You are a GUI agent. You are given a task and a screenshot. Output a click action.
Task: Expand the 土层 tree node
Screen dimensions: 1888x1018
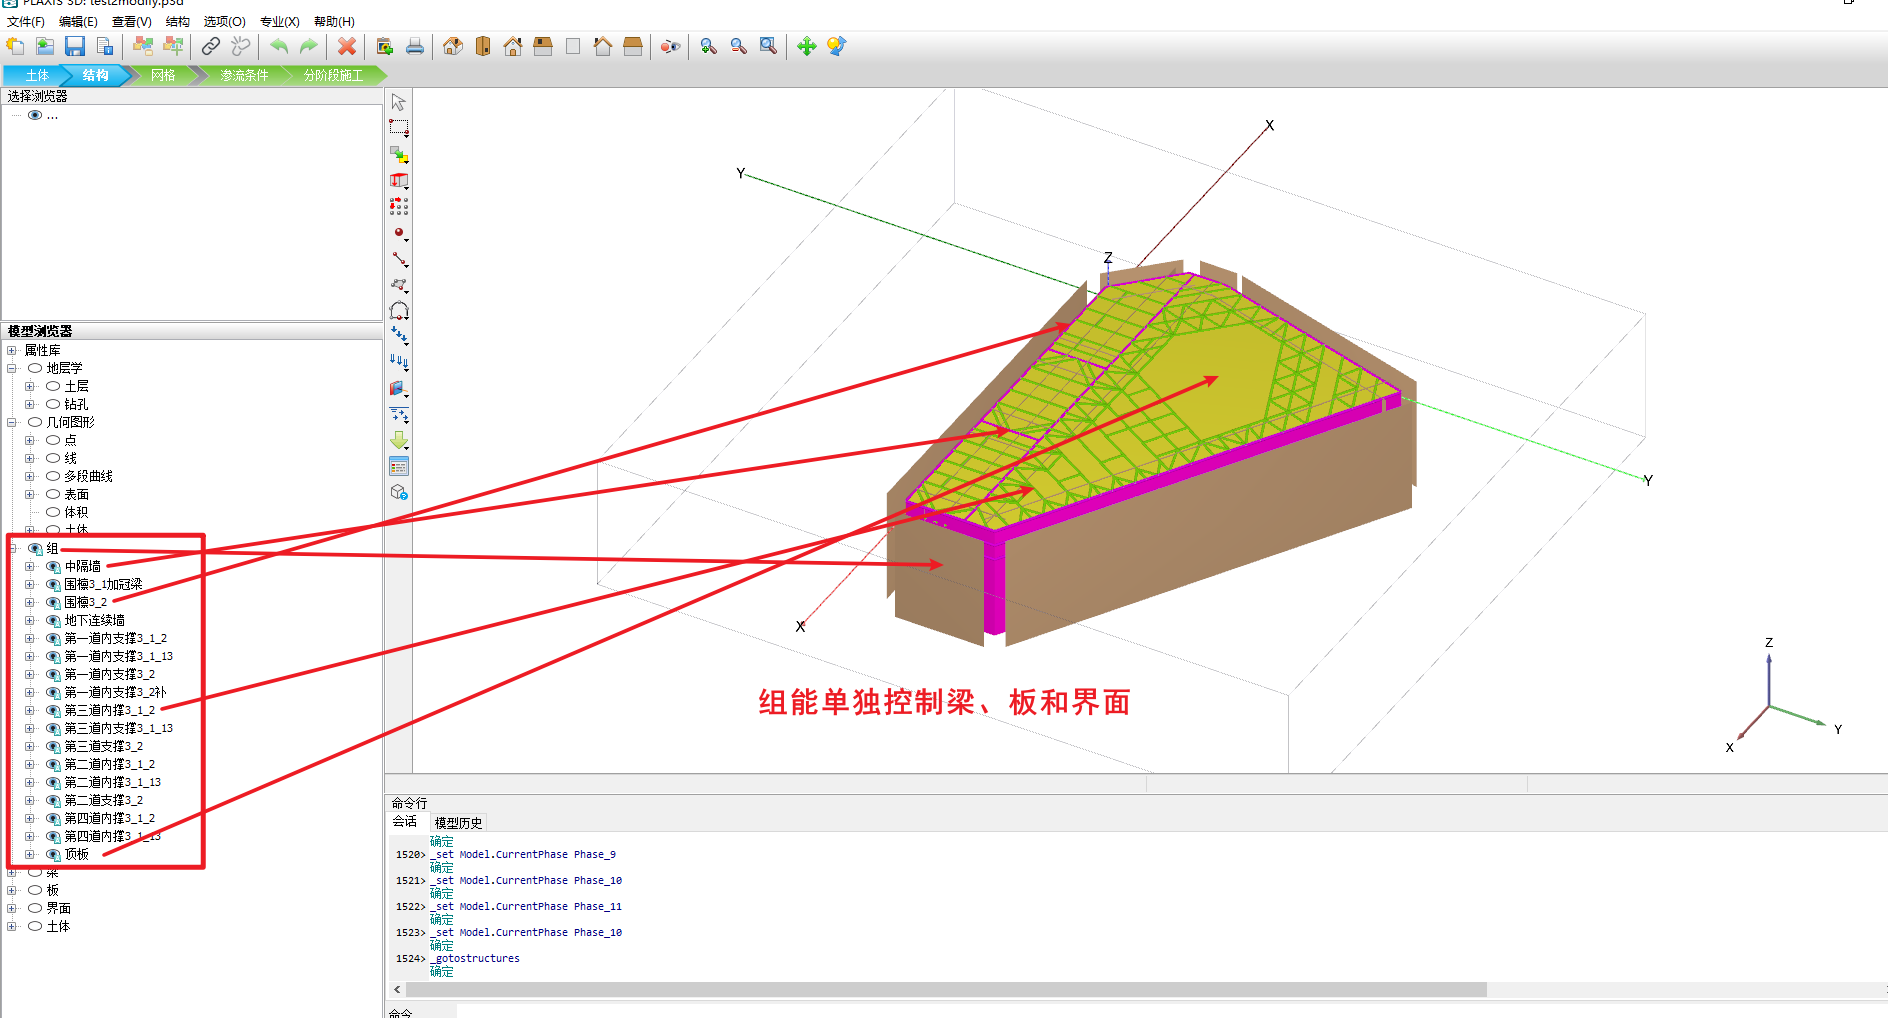tap(30, 386)
